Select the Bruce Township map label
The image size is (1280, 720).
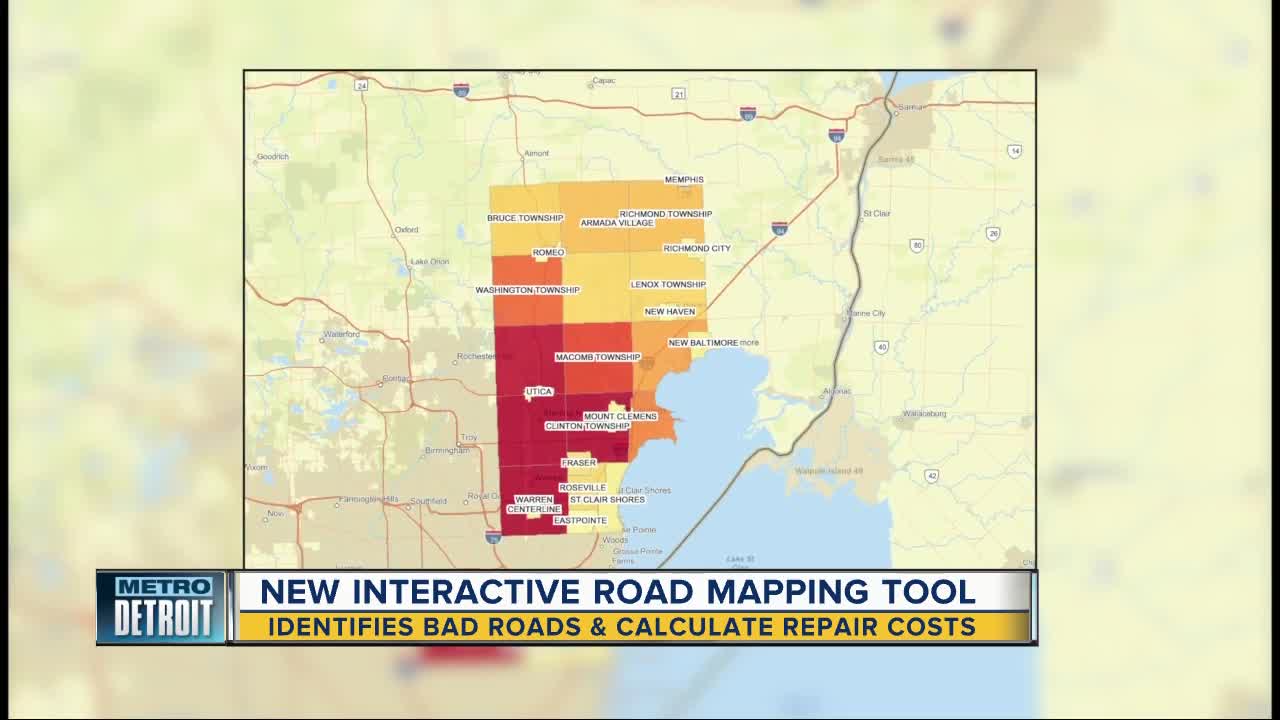(525, 218)
